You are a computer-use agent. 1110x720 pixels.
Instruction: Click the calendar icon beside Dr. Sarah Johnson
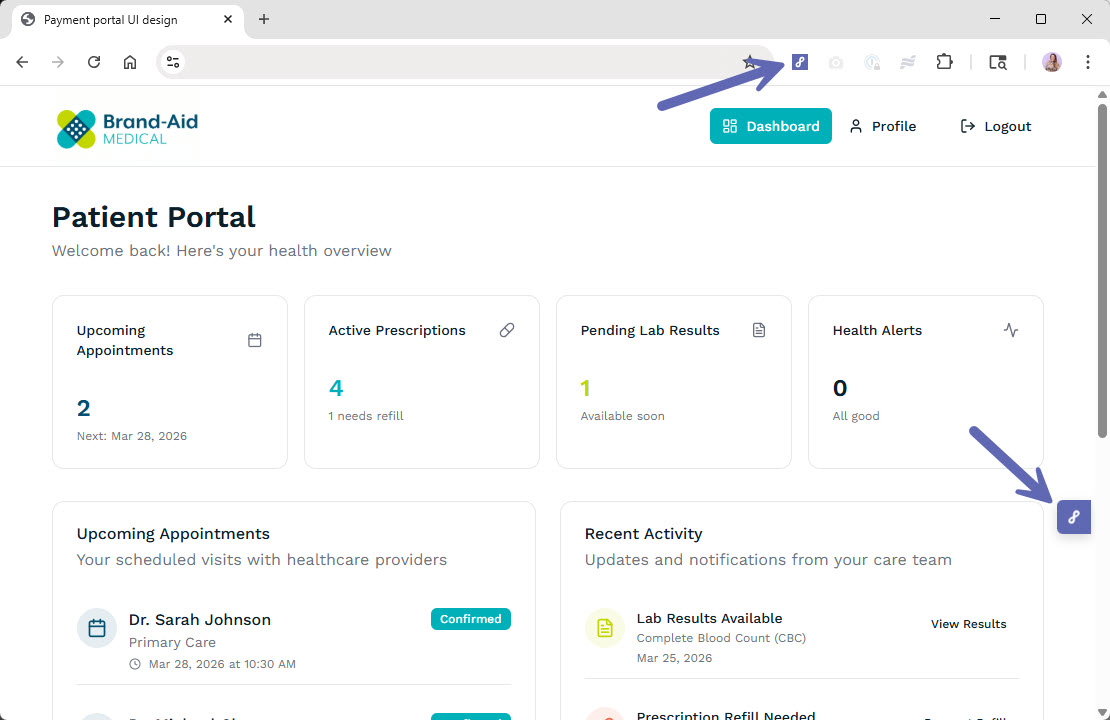tap(97, 628)
